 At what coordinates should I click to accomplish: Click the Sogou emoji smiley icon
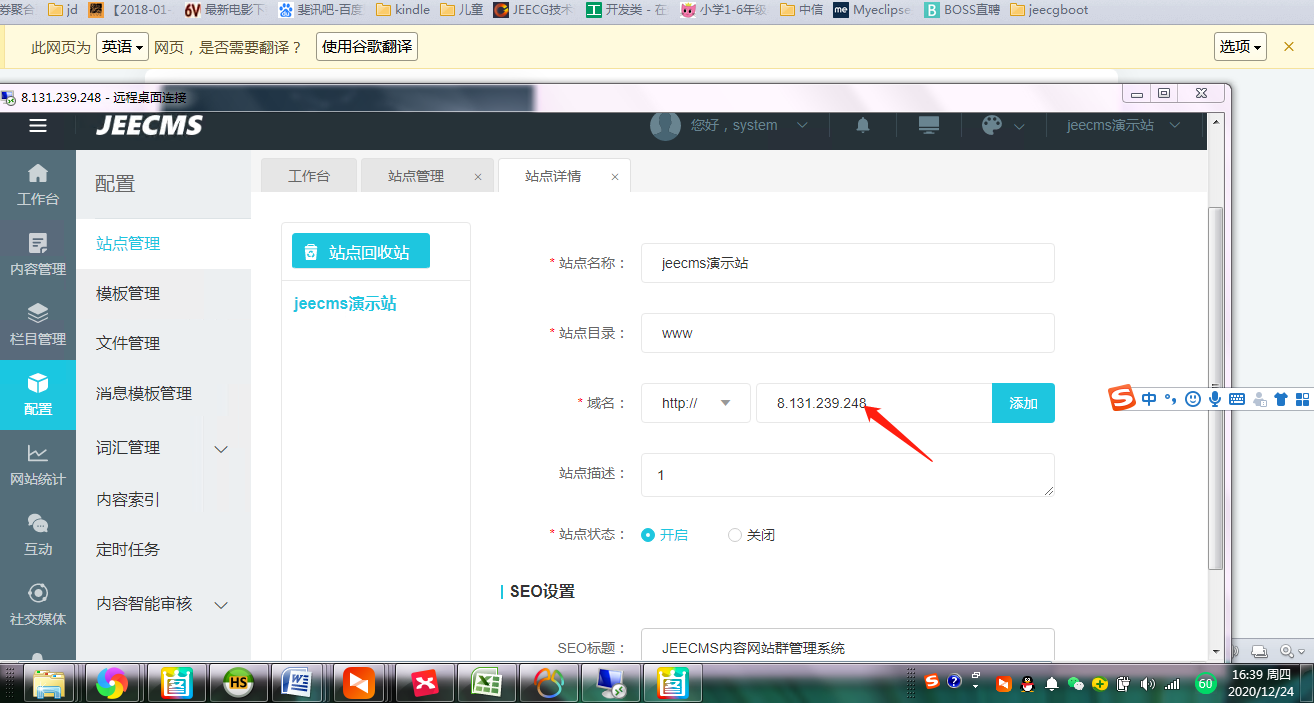1192,399
